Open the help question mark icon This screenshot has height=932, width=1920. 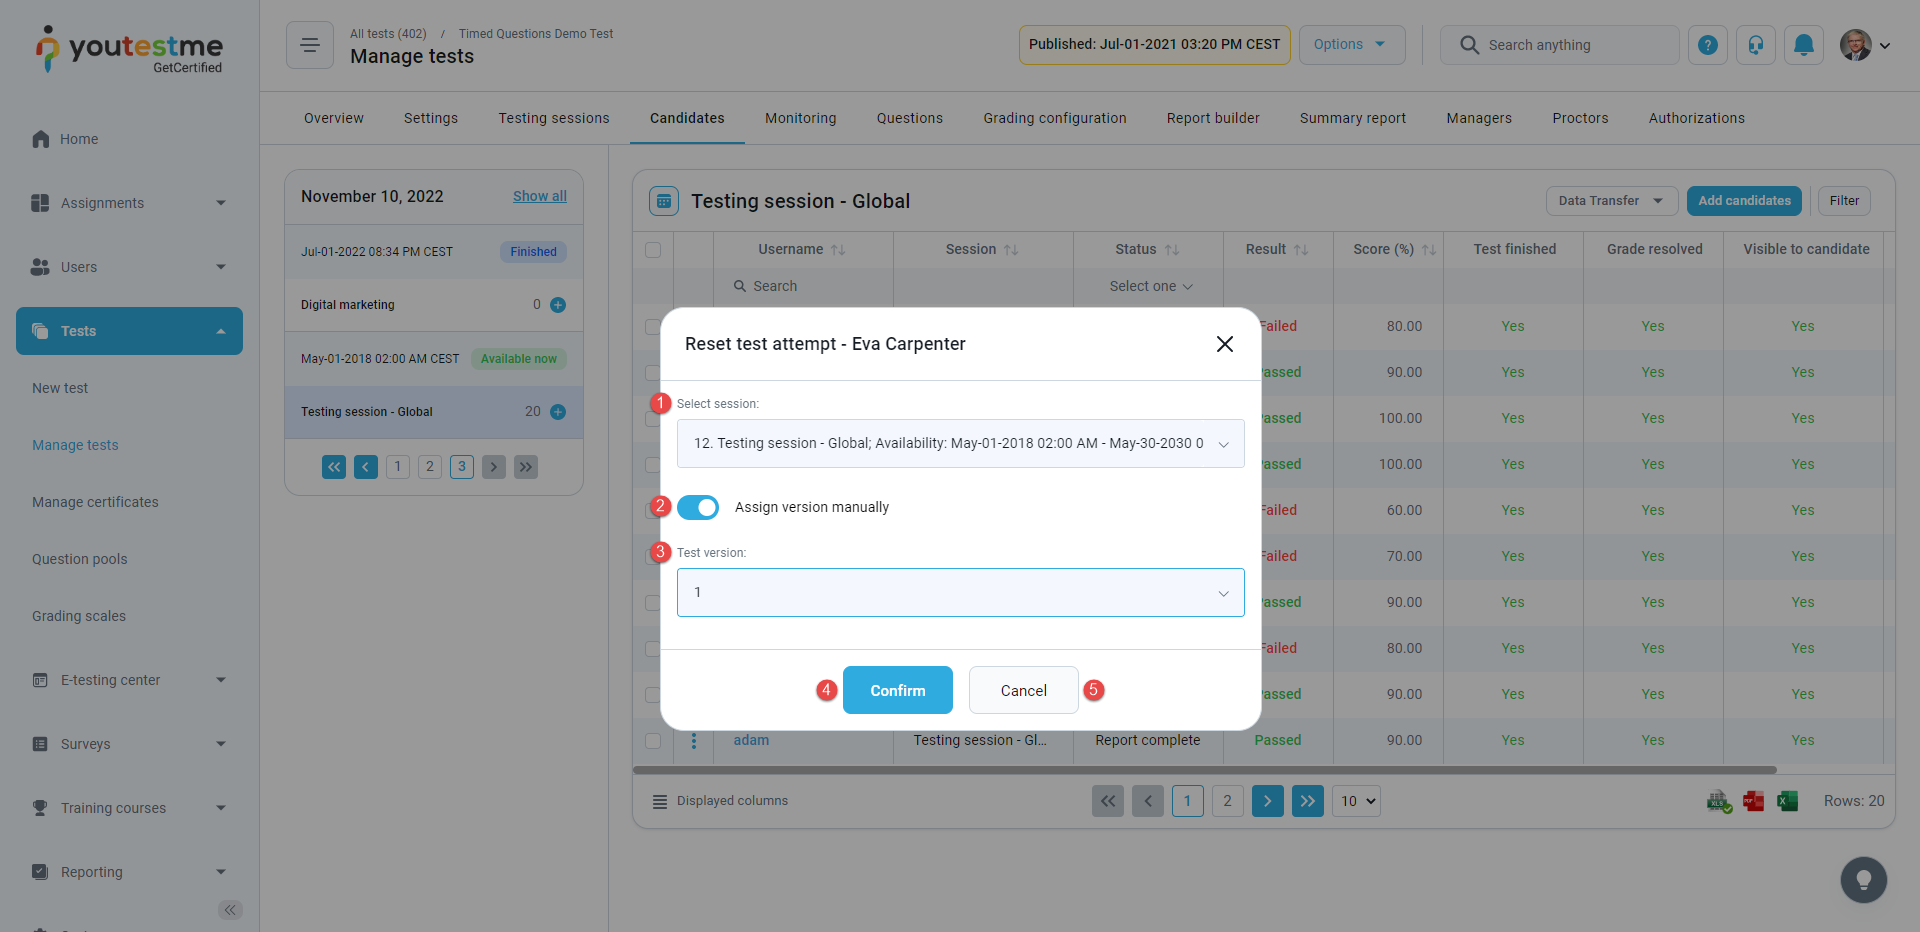(1708, 45)
